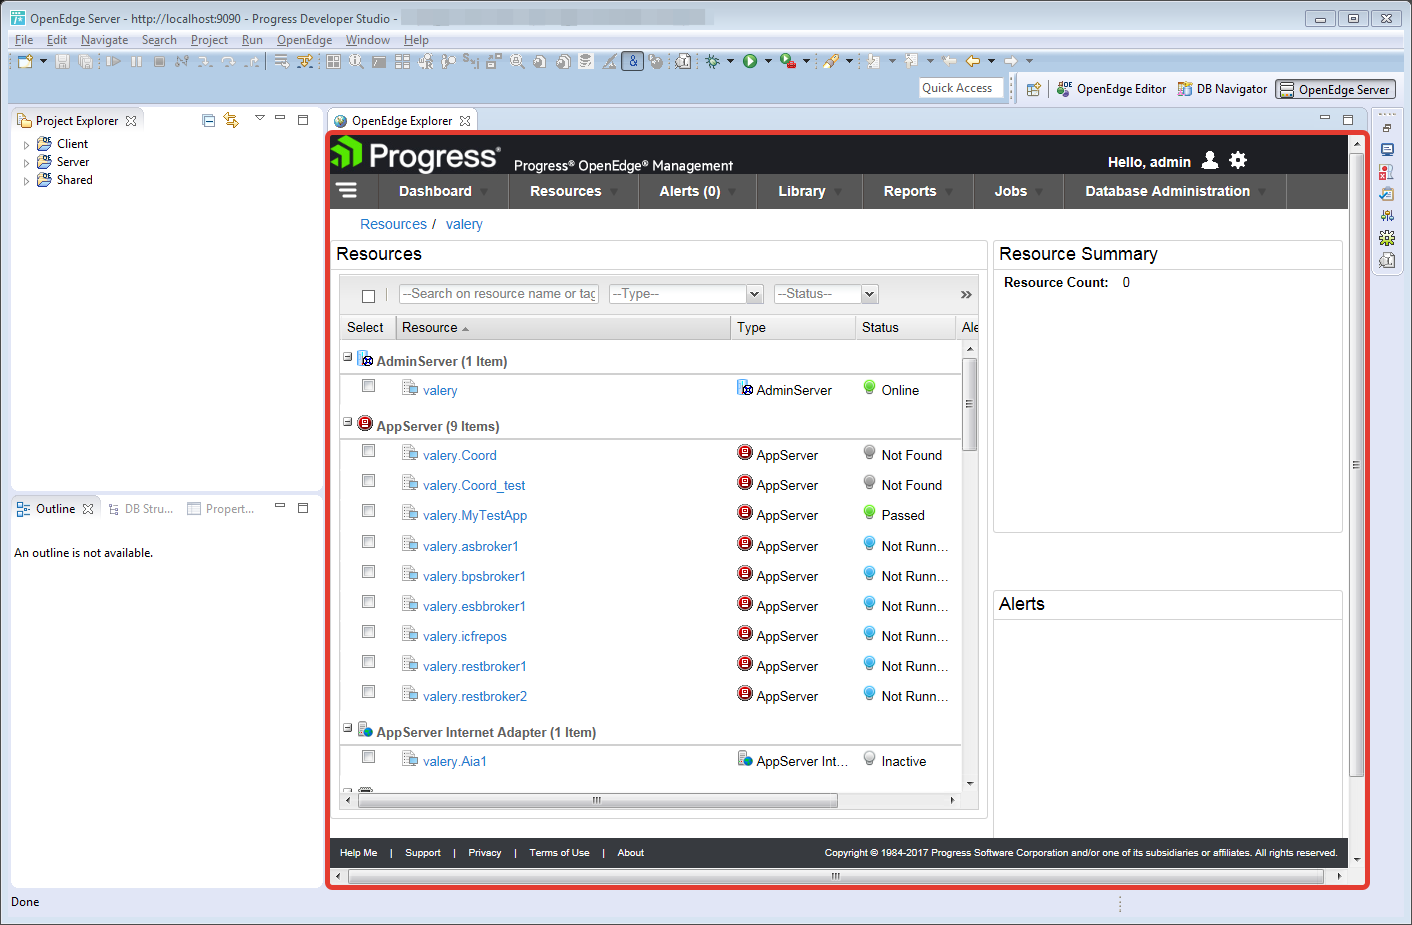Click the Progress logo
Viewport: 1412px width, 925px height.
[x=415, y=155]
